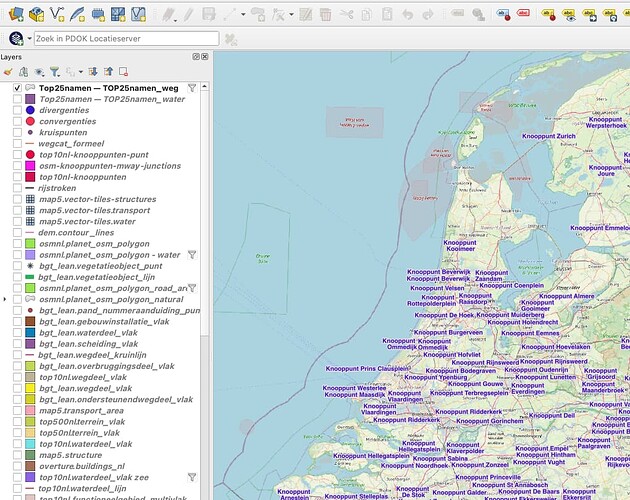Click the yellow pin labels tool
The height and width of the screenshot is (500, 630).
click(x=548, y=14)
